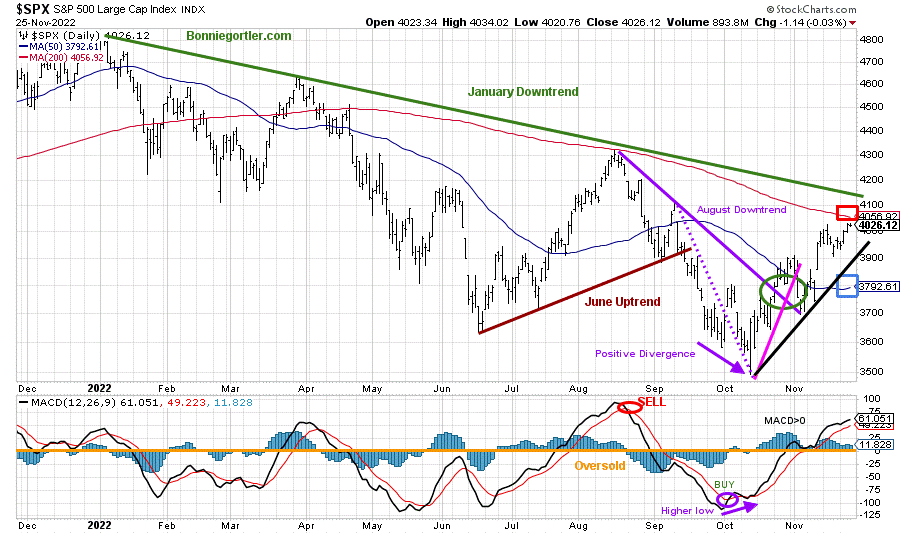Click the 25-Nov-2022 date label

[x=46, y=23]
